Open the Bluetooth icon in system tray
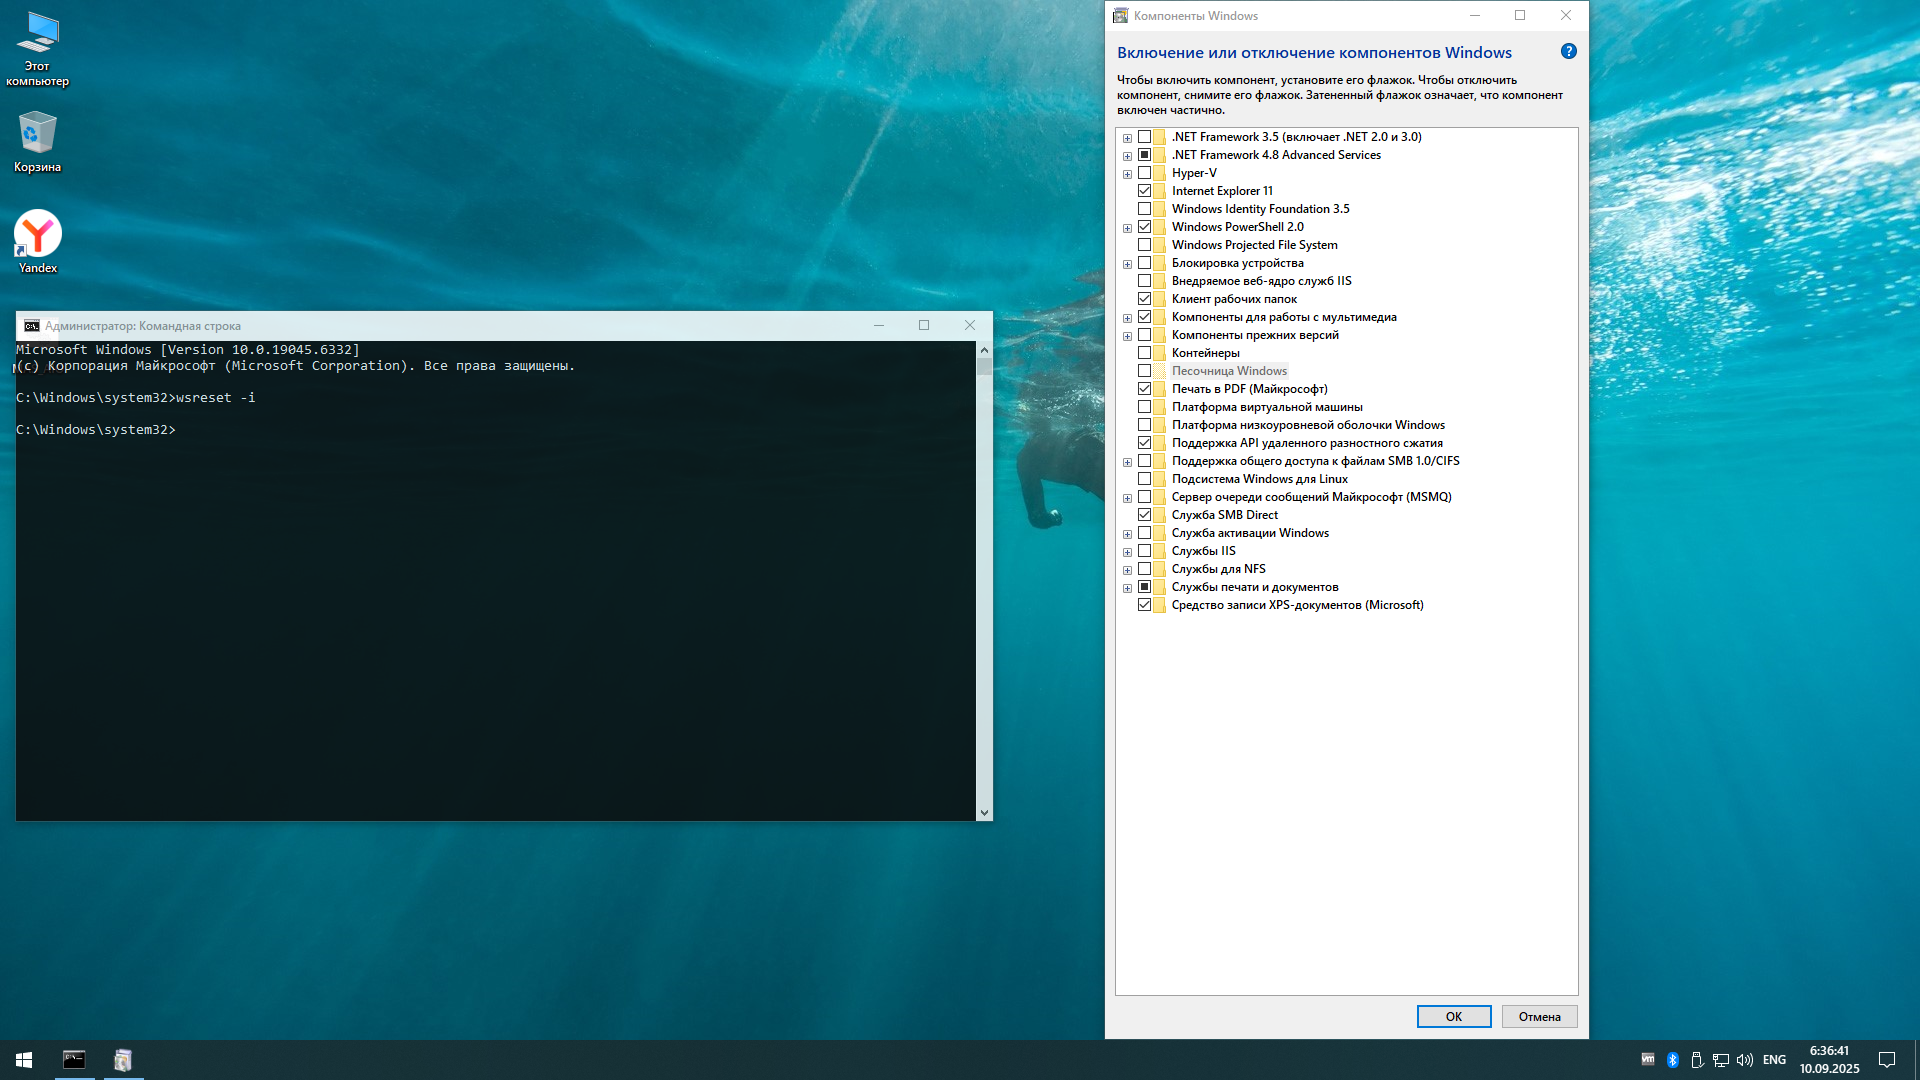Screen dimensions: 1920x1080 [1673, 1059]
